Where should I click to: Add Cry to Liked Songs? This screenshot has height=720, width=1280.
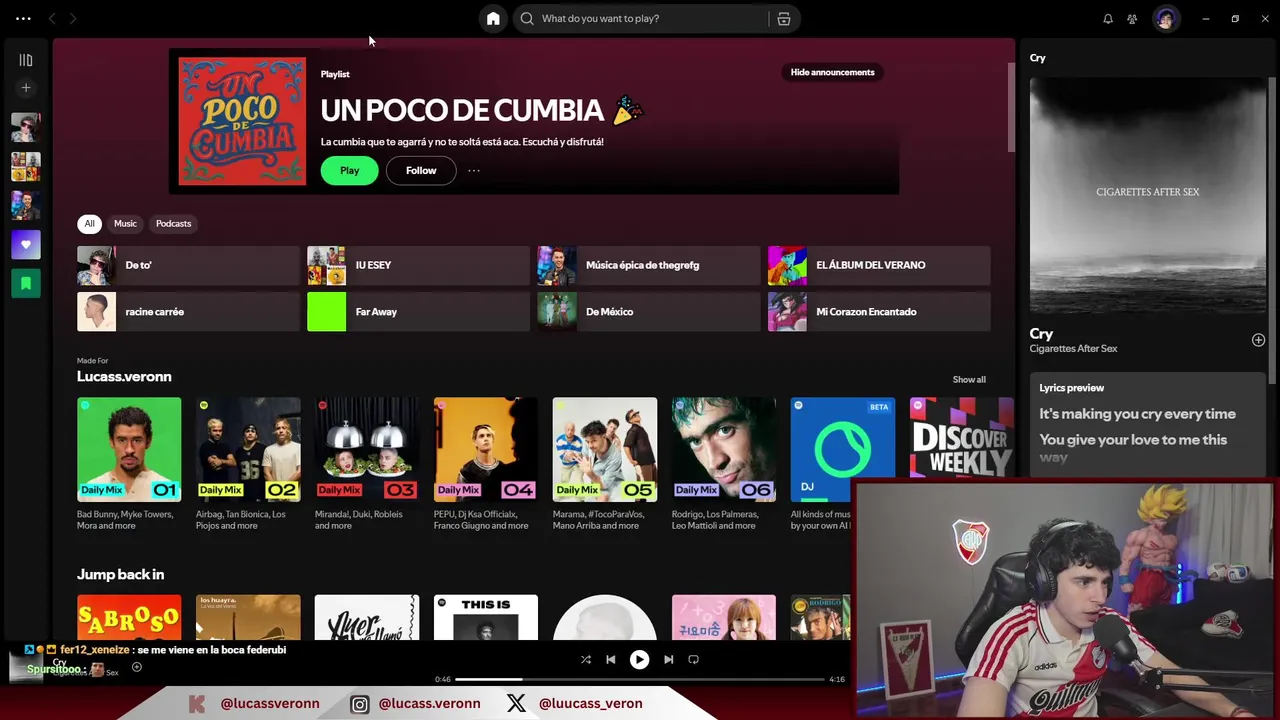click(x=1258, y=340)
